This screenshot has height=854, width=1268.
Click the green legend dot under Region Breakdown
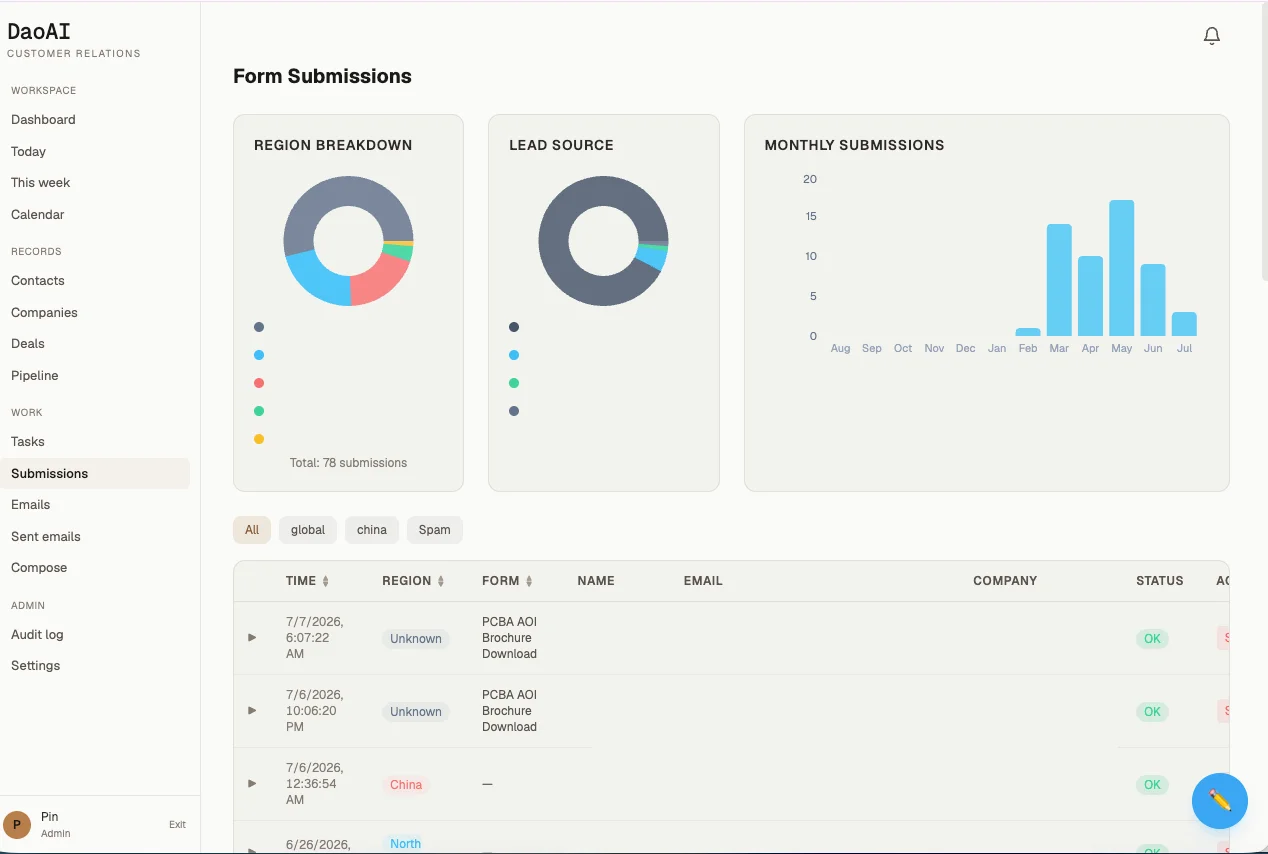259,411
